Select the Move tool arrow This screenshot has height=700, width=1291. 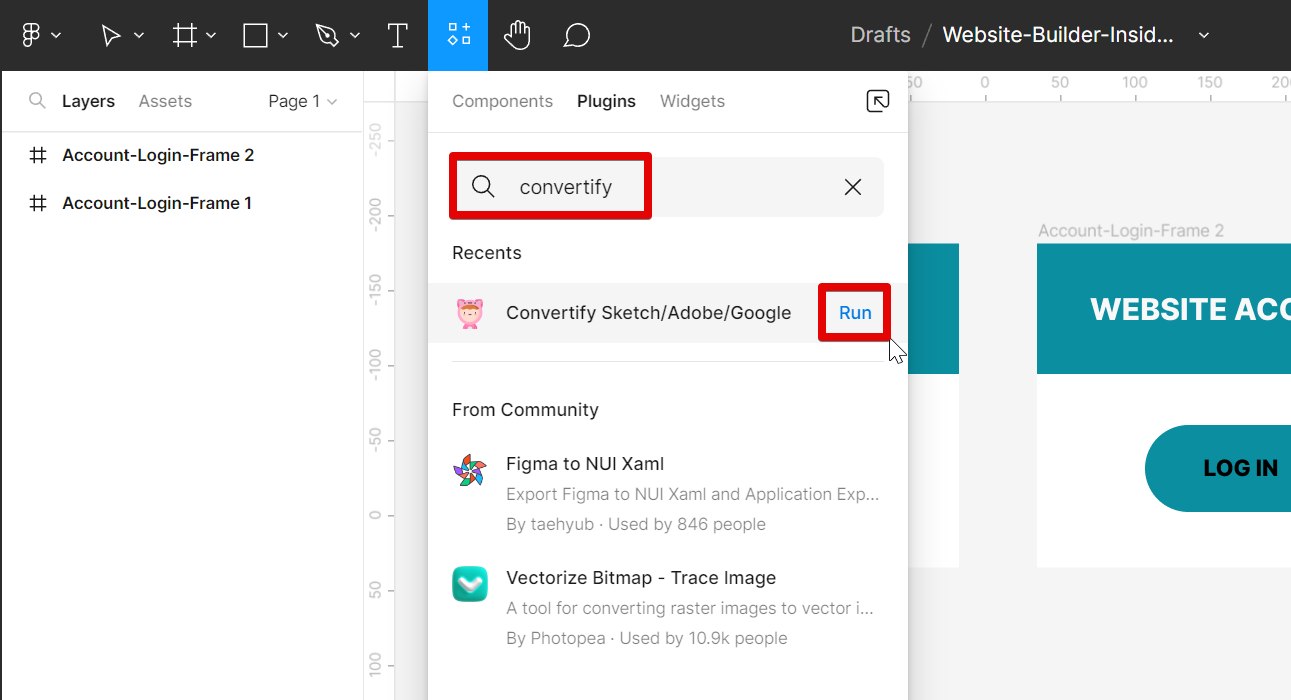(111, 36)
